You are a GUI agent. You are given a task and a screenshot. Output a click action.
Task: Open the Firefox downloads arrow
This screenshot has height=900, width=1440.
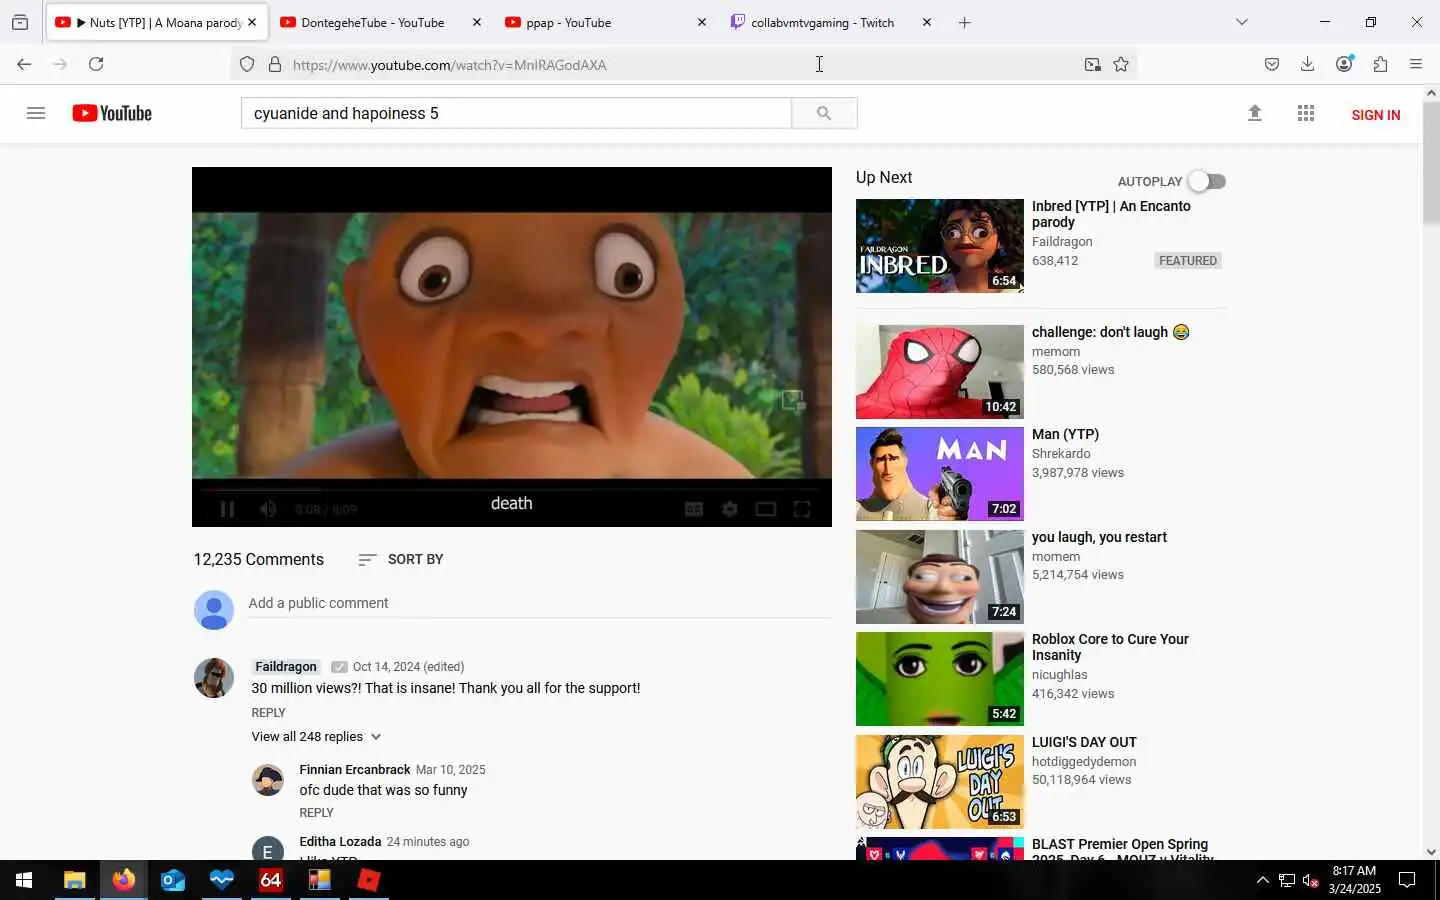coord(1307,64)
